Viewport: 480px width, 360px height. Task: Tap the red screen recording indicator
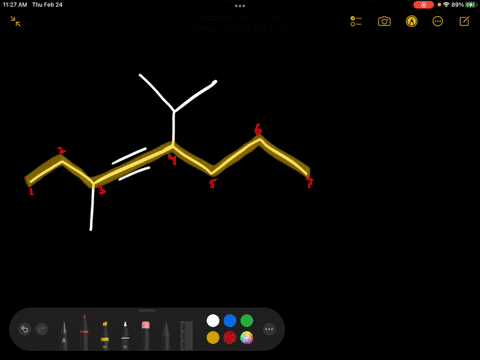tap(424, 5)
